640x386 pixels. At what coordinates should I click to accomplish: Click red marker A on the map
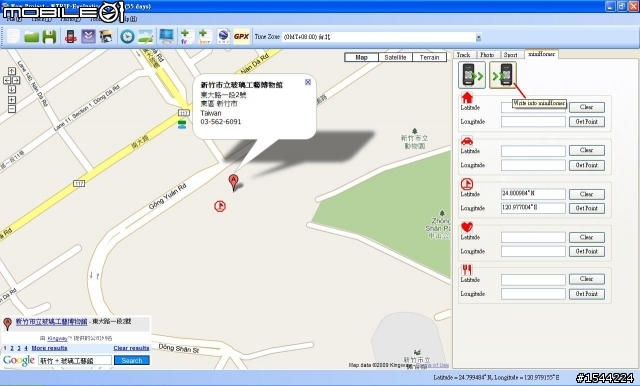(233, 182)
